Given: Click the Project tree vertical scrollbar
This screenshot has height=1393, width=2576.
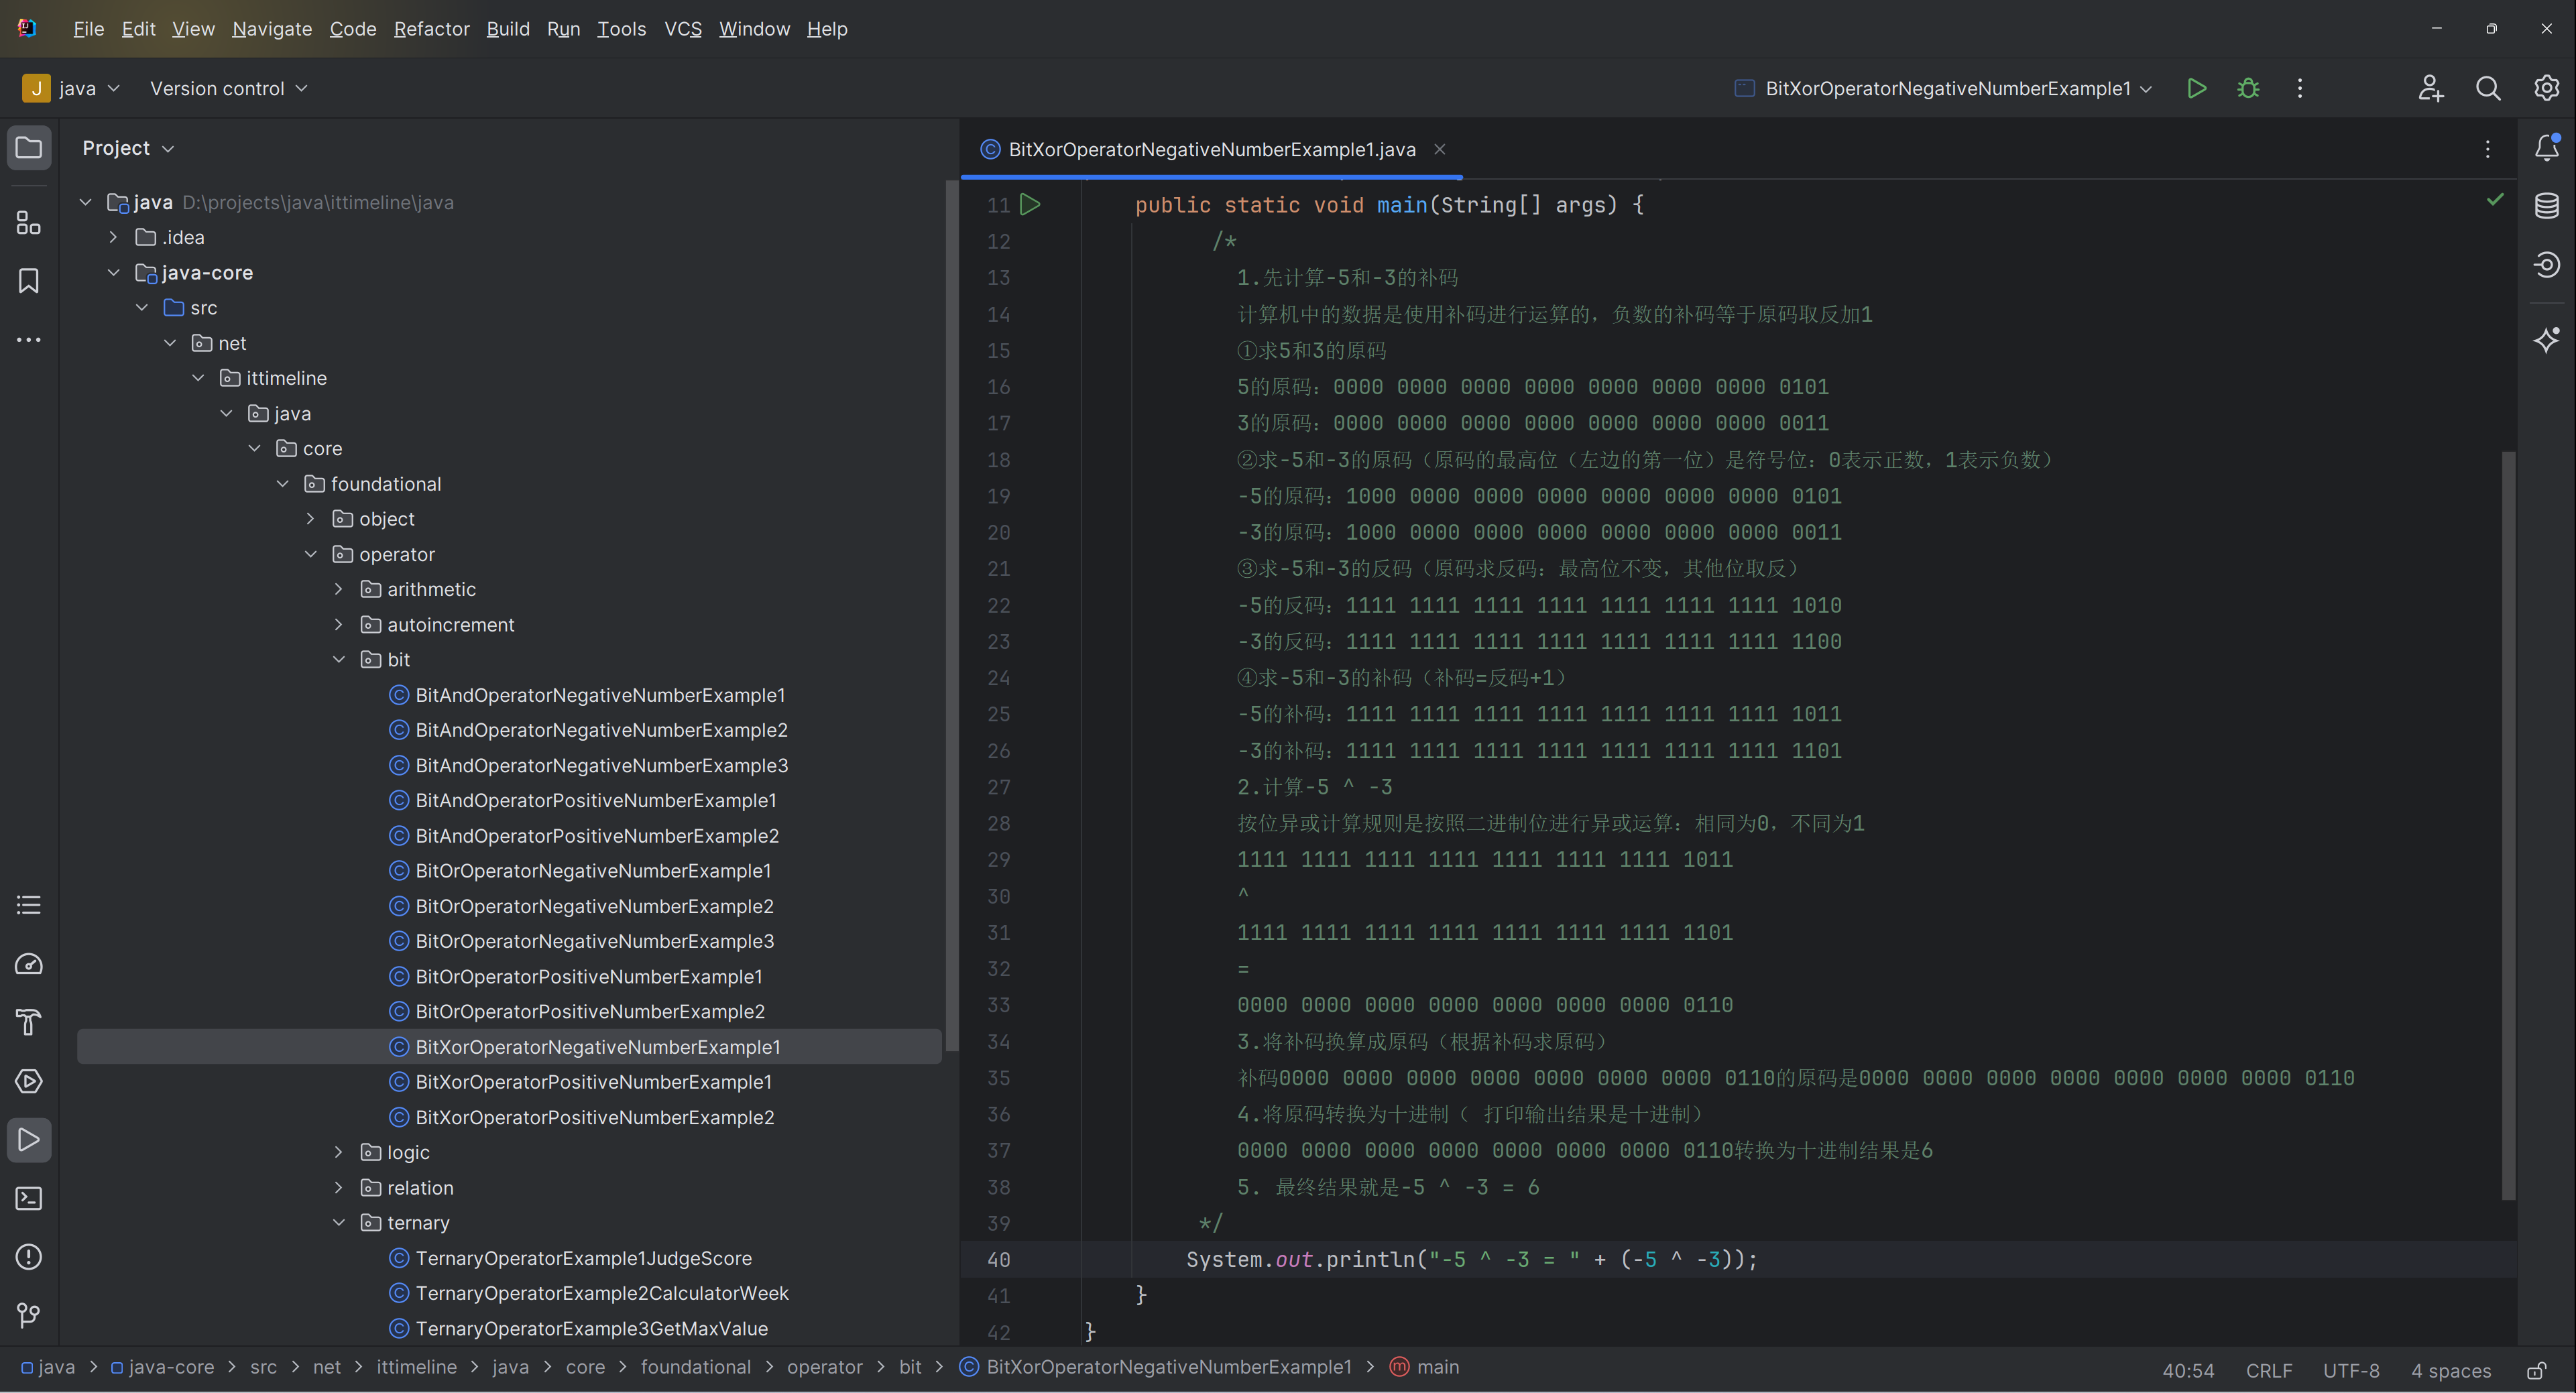Looking at the screenshot, I should [951, 615].
